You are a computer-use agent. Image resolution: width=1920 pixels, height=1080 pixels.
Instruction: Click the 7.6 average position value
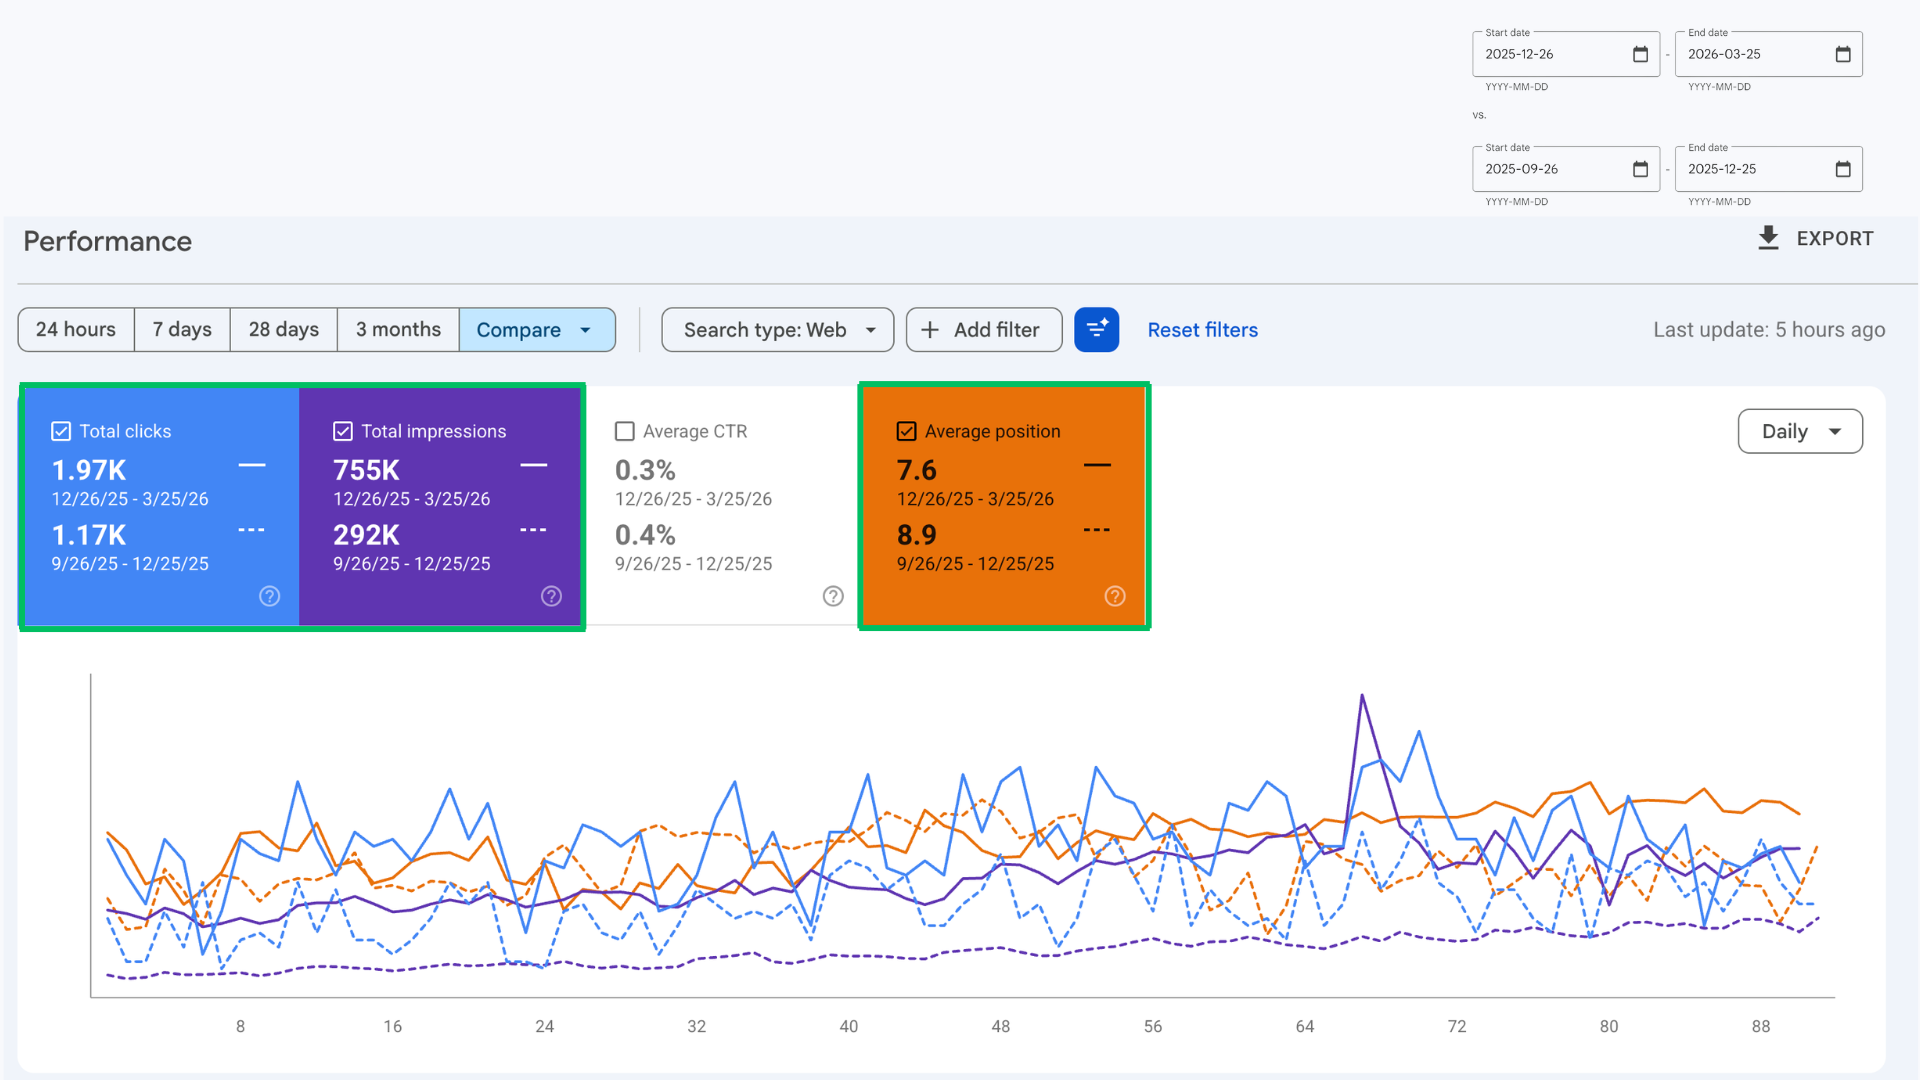(x=916, y=470)
